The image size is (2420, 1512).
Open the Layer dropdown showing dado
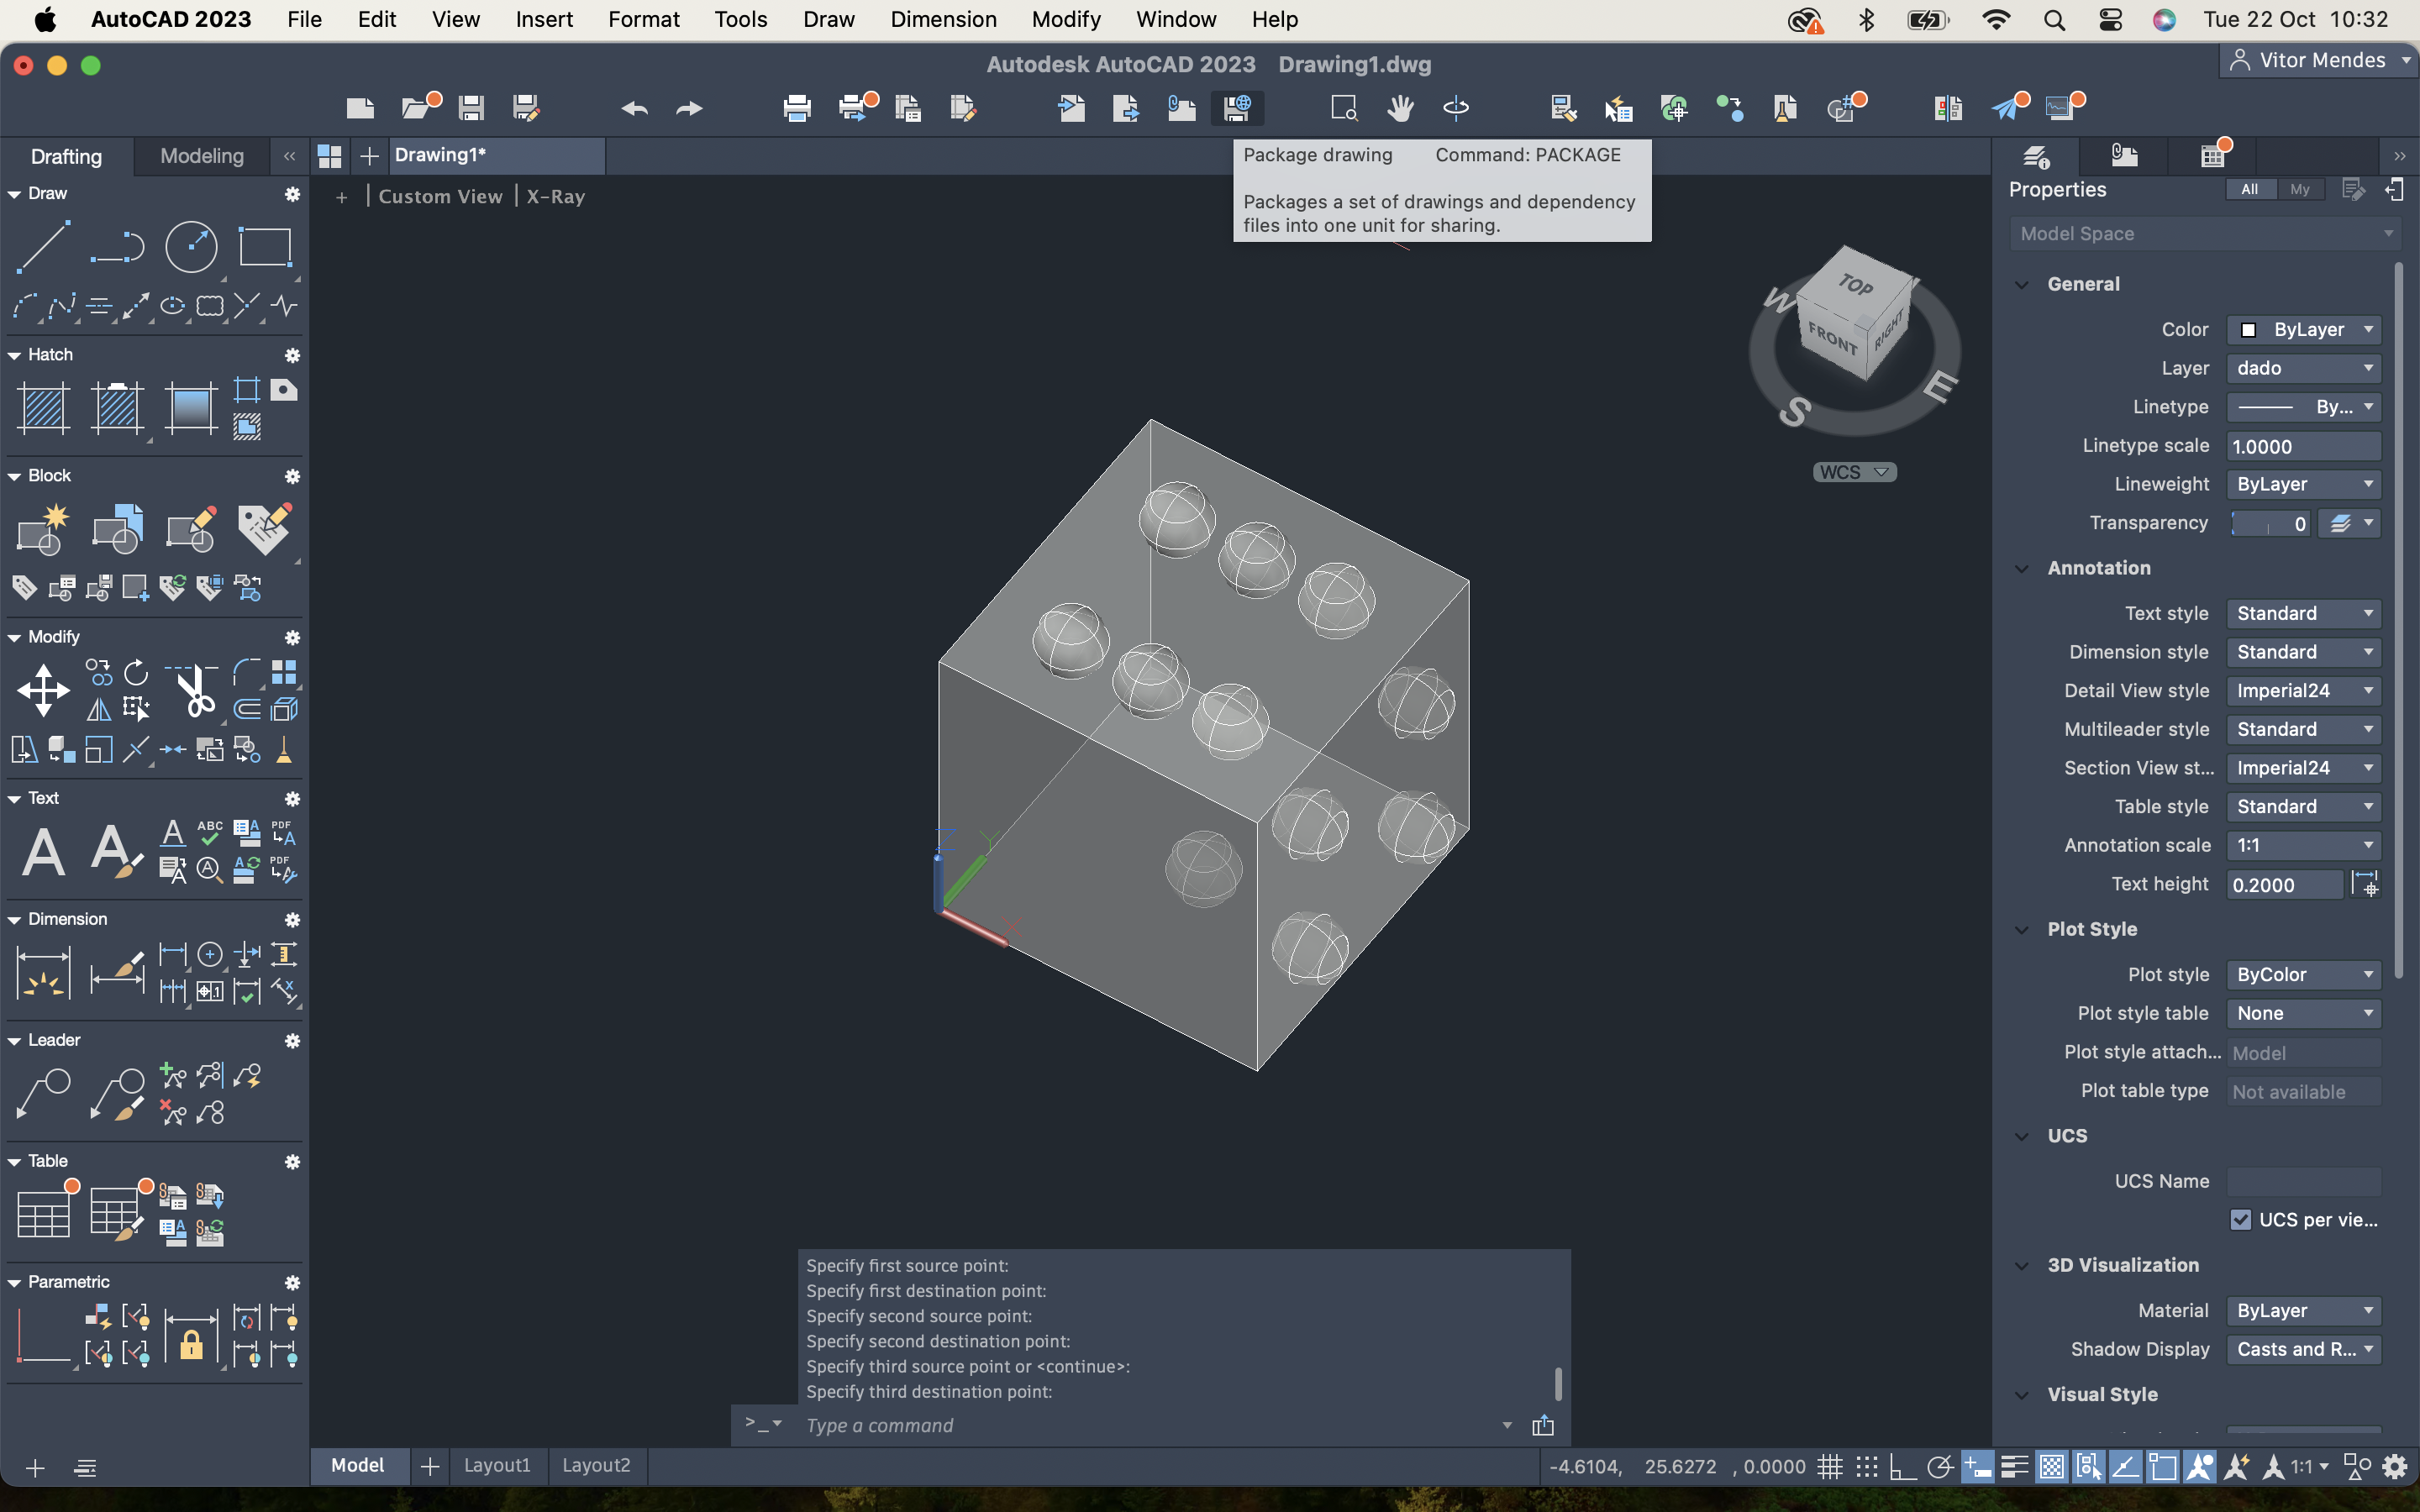tap(2304, 368)
